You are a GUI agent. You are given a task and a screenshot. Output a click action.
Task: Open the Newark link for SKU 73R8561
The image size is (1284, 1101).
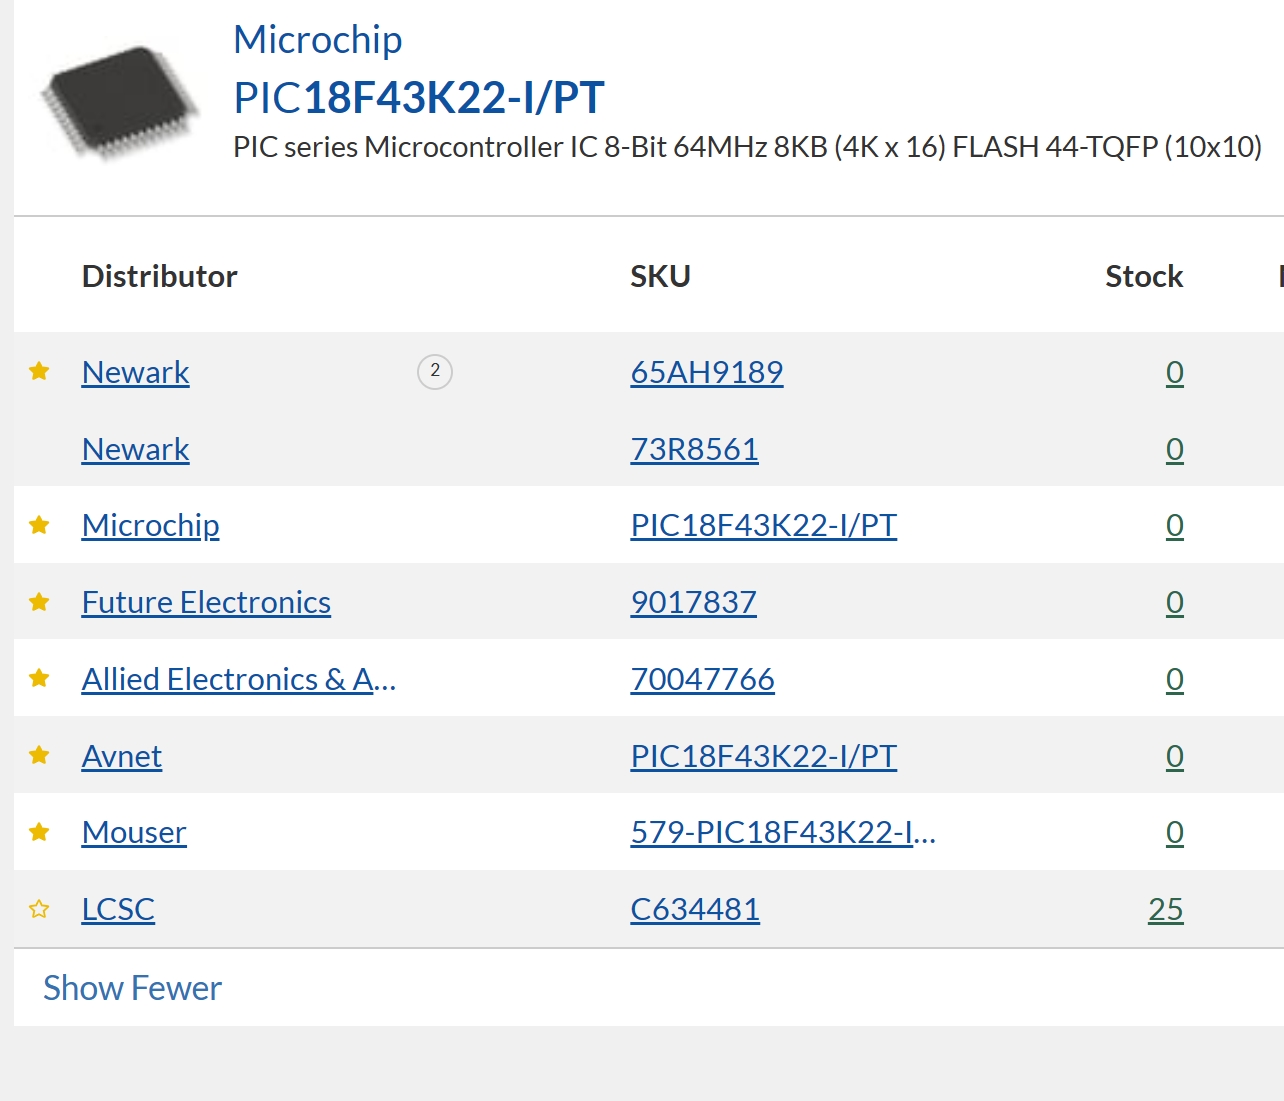point(135,449)
